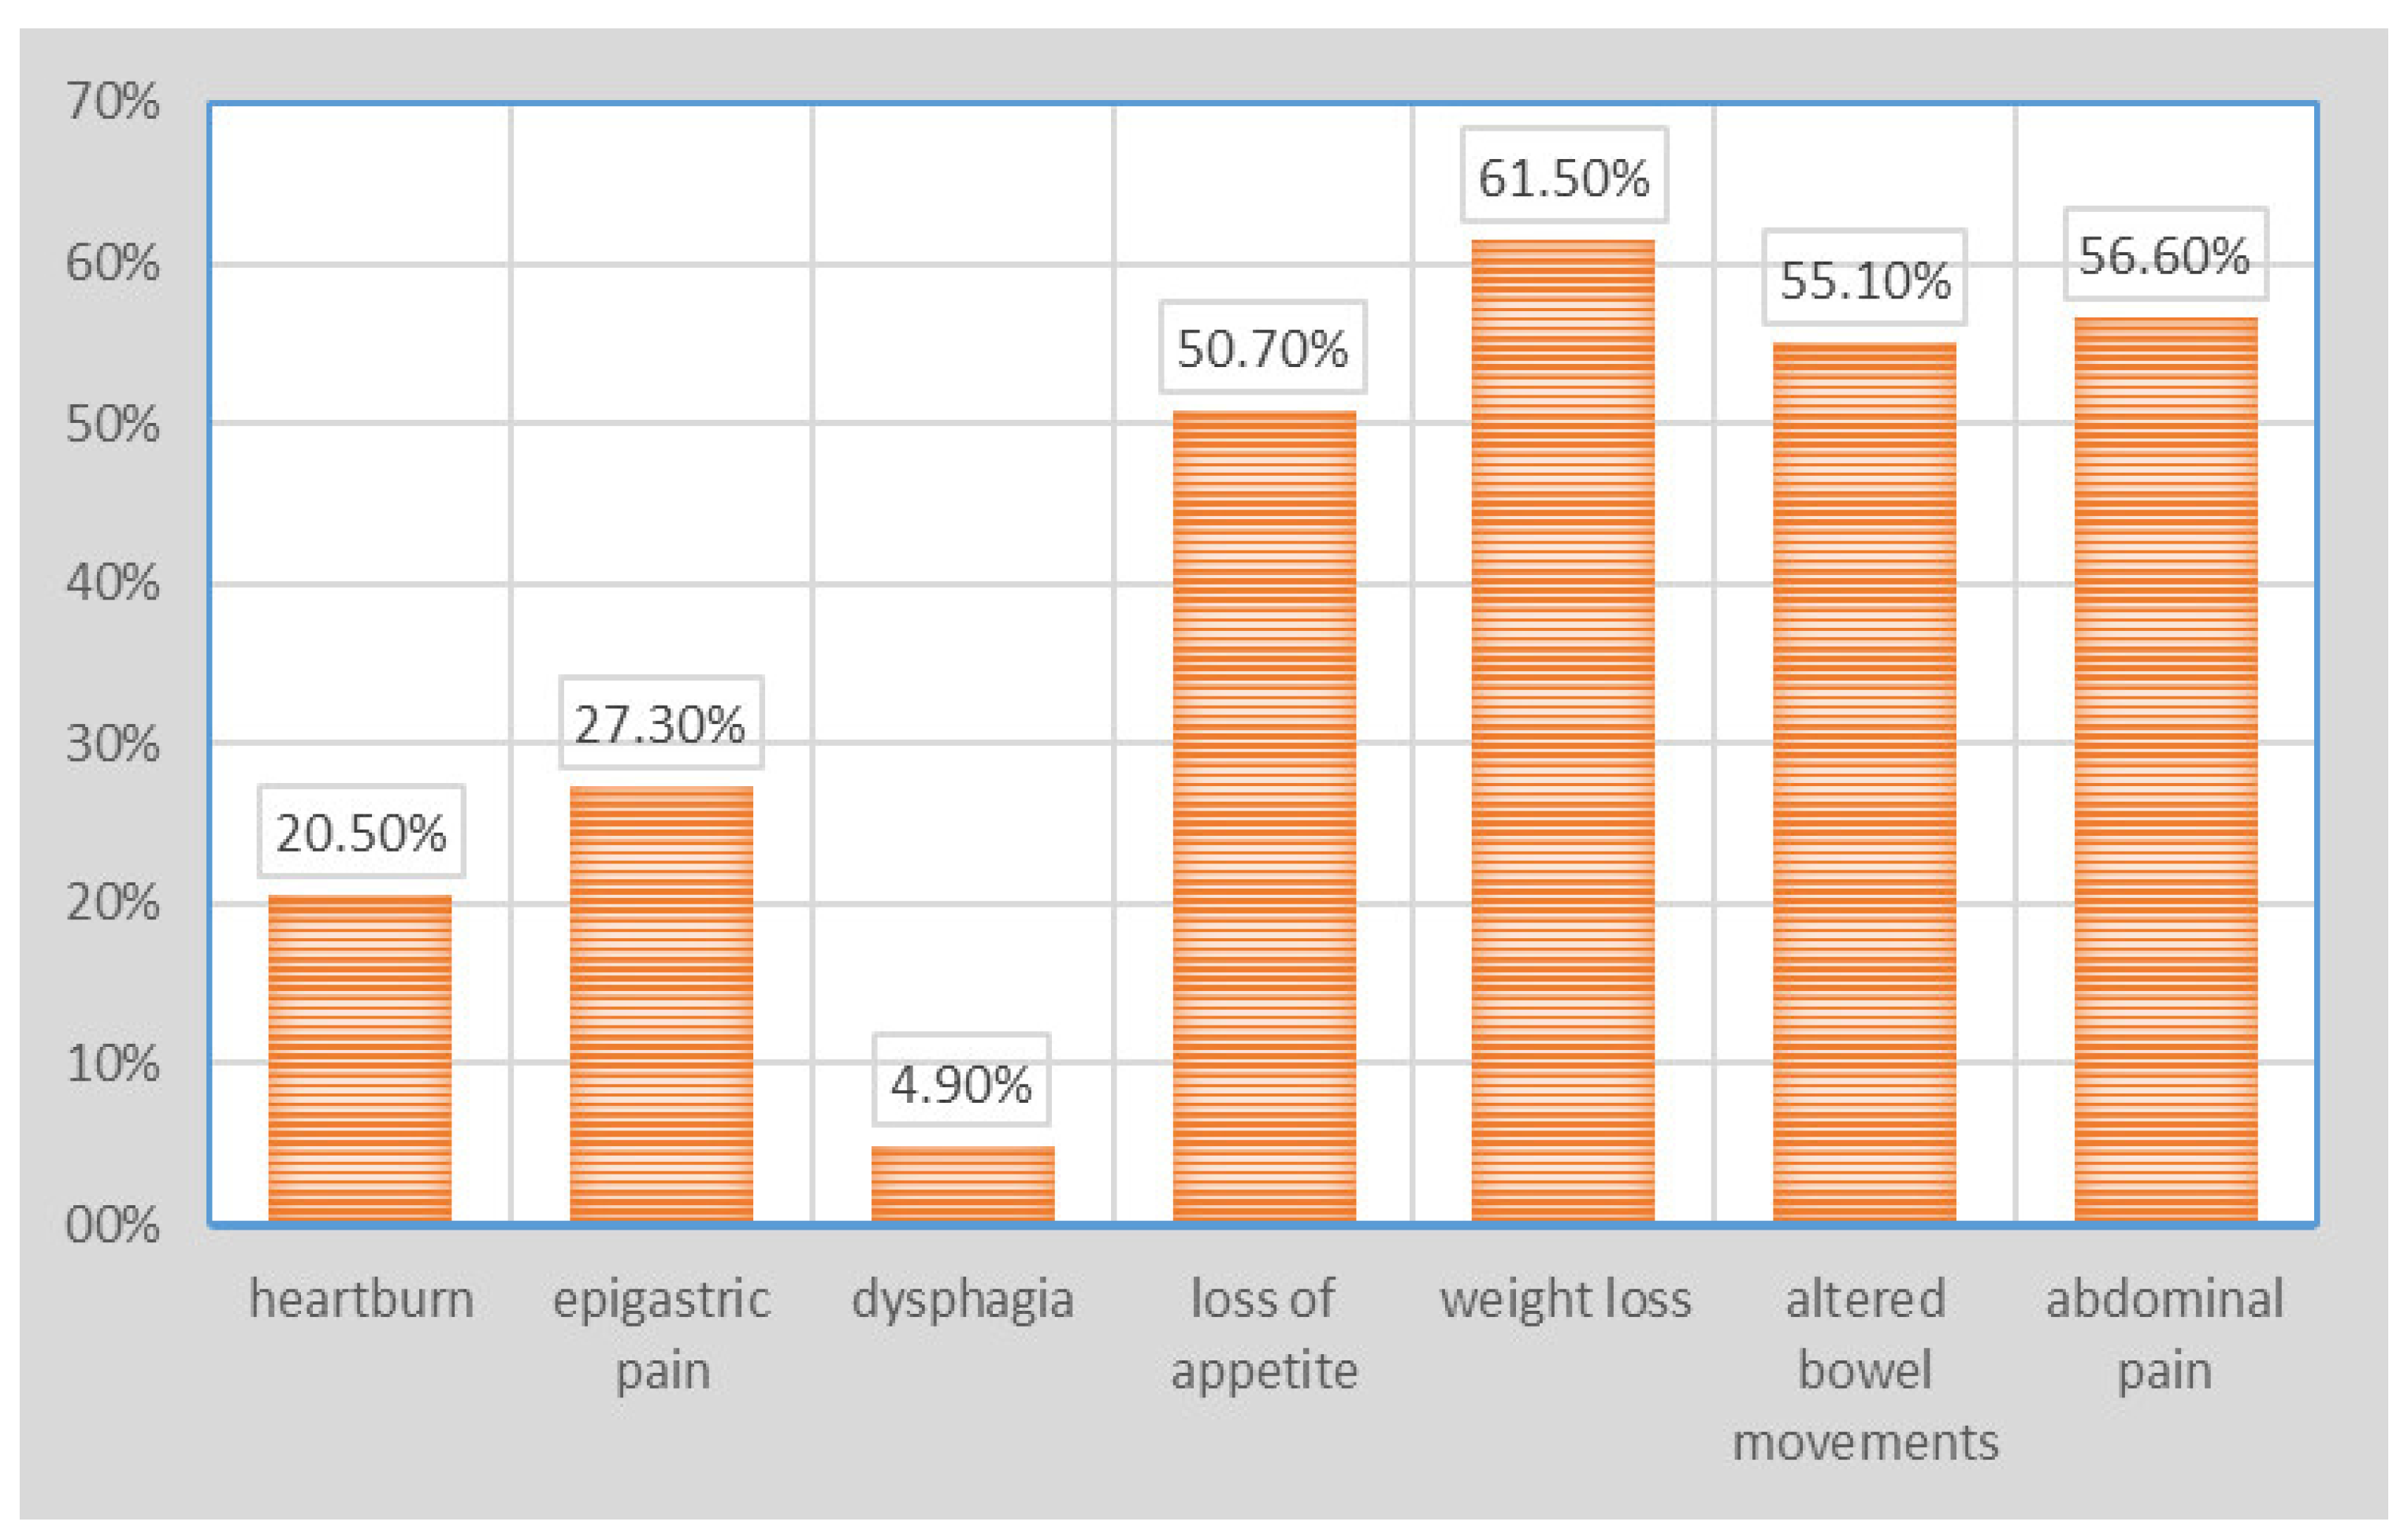Click the 70% axis label

pos(112,101)
